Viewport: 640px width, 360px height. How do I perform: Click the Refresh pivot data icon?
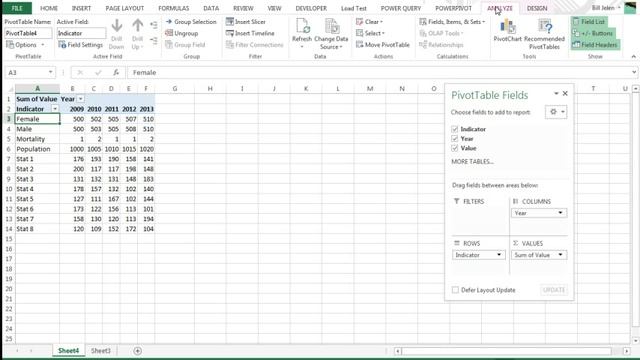pyautogui.click(x=302, y=26)
